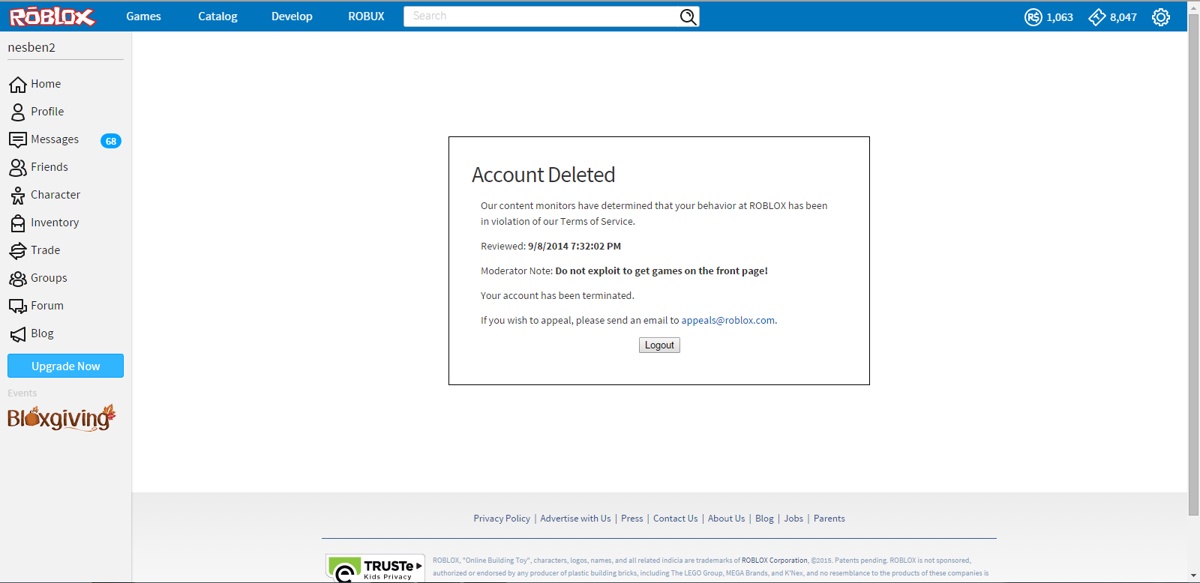Click the Inventory backpack icon

pos(17,223)
